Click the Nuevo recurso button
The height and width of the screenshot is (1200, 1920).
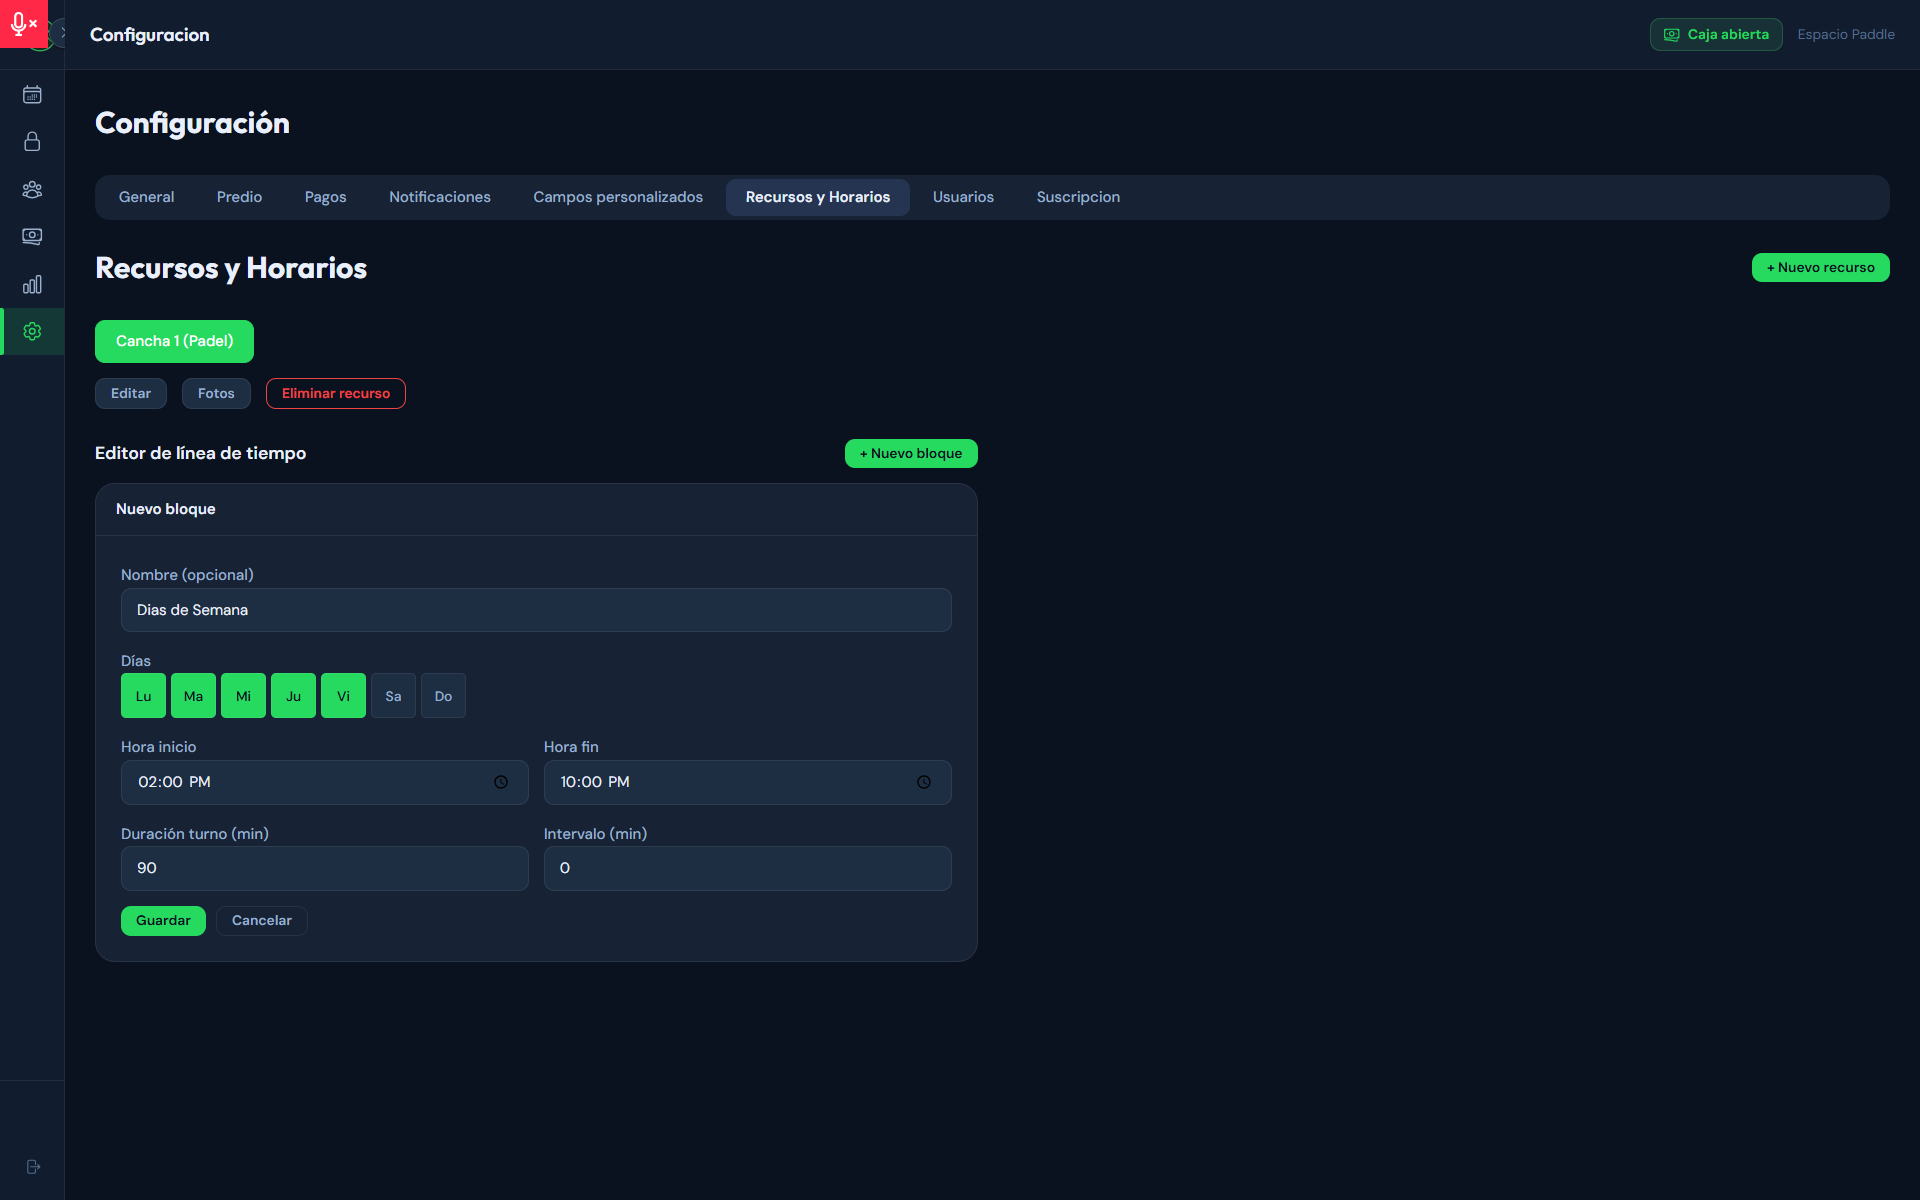point(1820,267)
